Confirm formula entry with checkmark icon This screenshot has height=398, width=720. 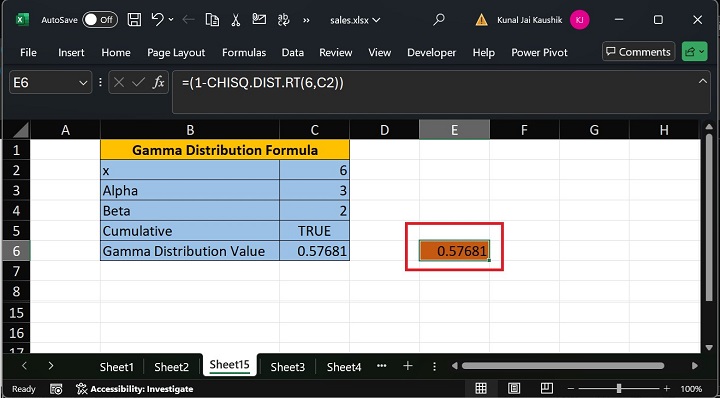pyautogui.click(x=138, y=83)
